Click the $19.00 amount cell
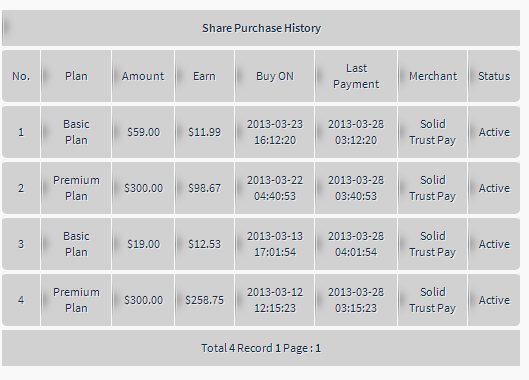The image size is (529, 380). tap(143, 244)
